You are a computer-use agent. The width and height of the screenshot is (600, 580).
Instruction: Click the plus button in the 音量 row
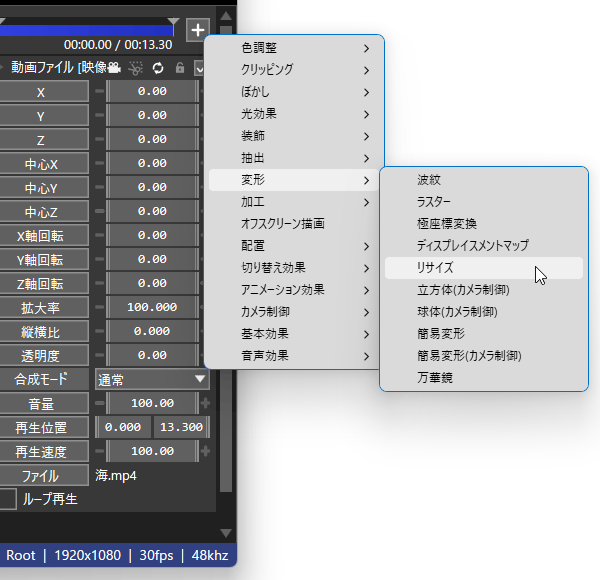click(205, 403)
